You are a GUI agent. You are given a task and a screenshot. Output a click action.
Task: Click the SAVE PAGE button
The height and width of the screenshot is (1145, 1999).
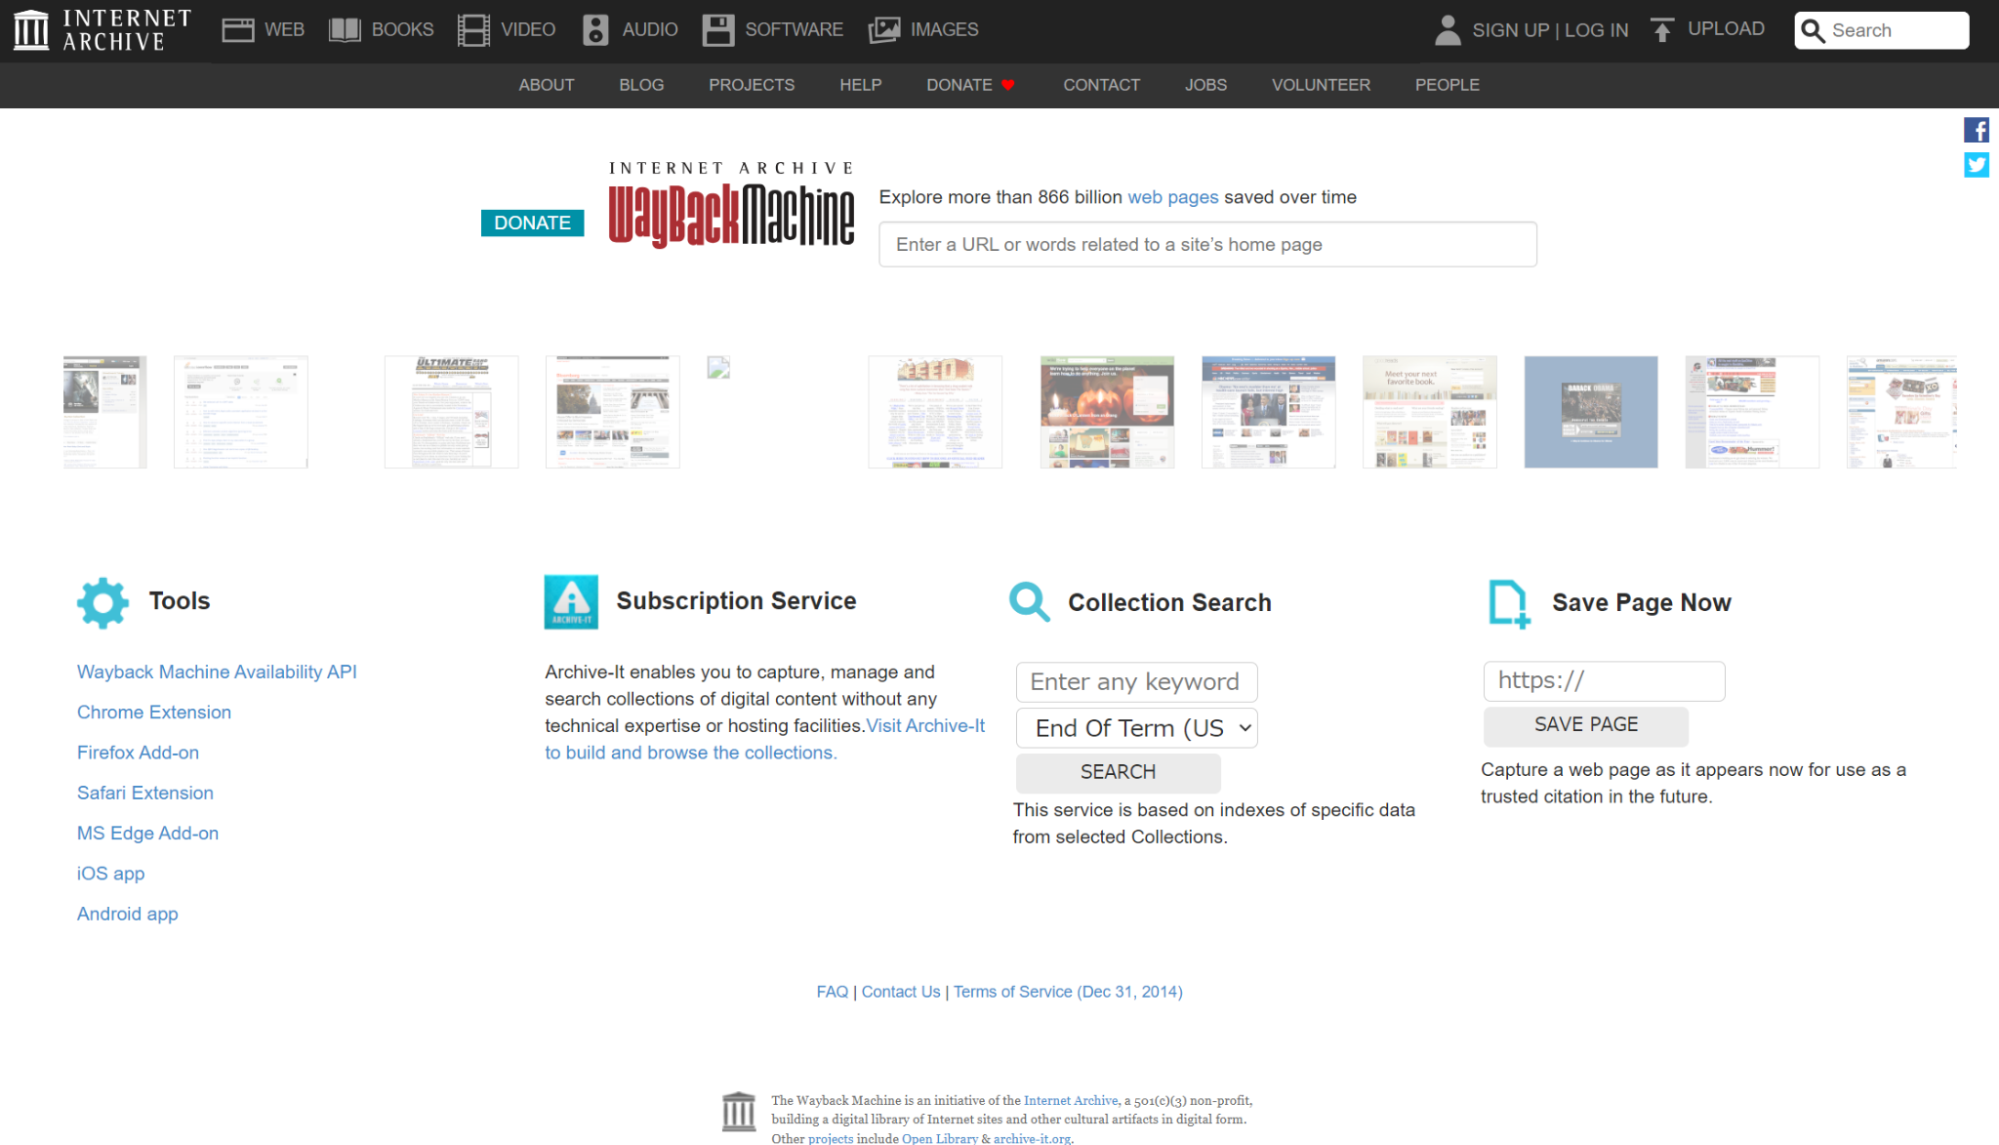click(1585, 724)
